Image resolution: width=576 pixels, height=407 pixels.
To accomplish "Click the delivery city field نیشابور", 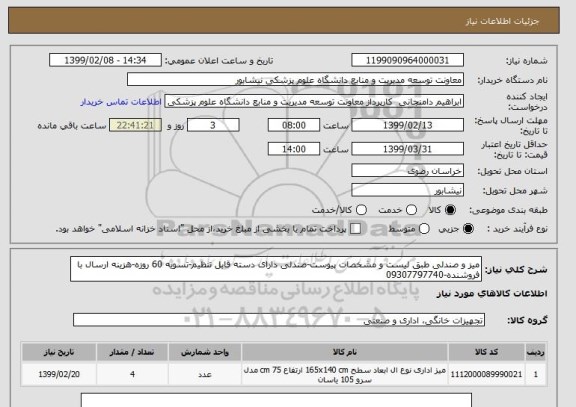I will click(407, 190).
